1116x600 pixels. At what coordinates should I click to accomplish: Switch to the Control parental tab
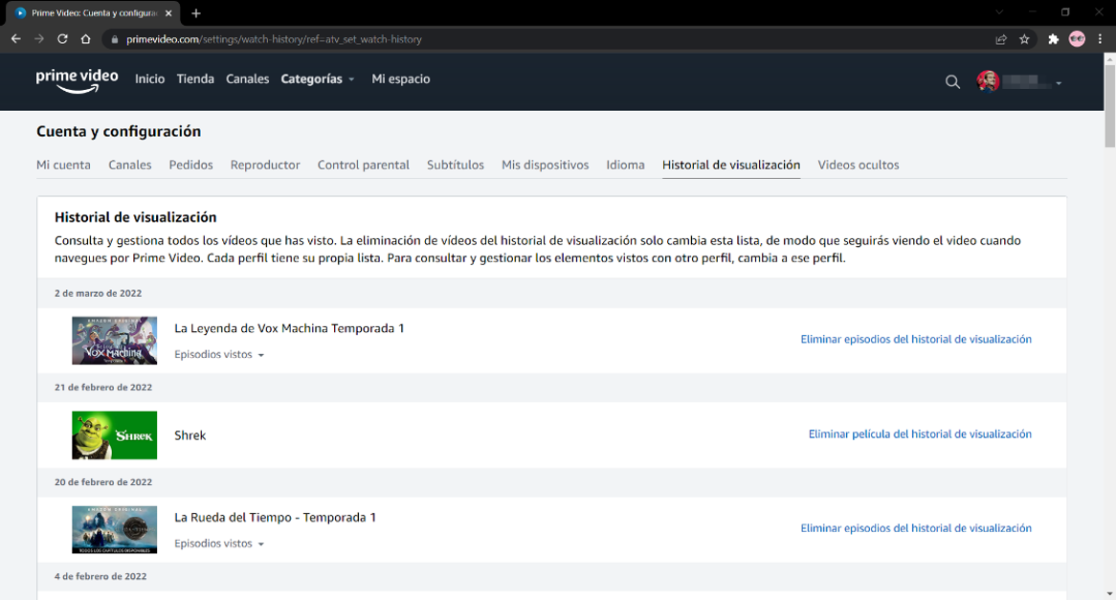[x=363, y=165]
